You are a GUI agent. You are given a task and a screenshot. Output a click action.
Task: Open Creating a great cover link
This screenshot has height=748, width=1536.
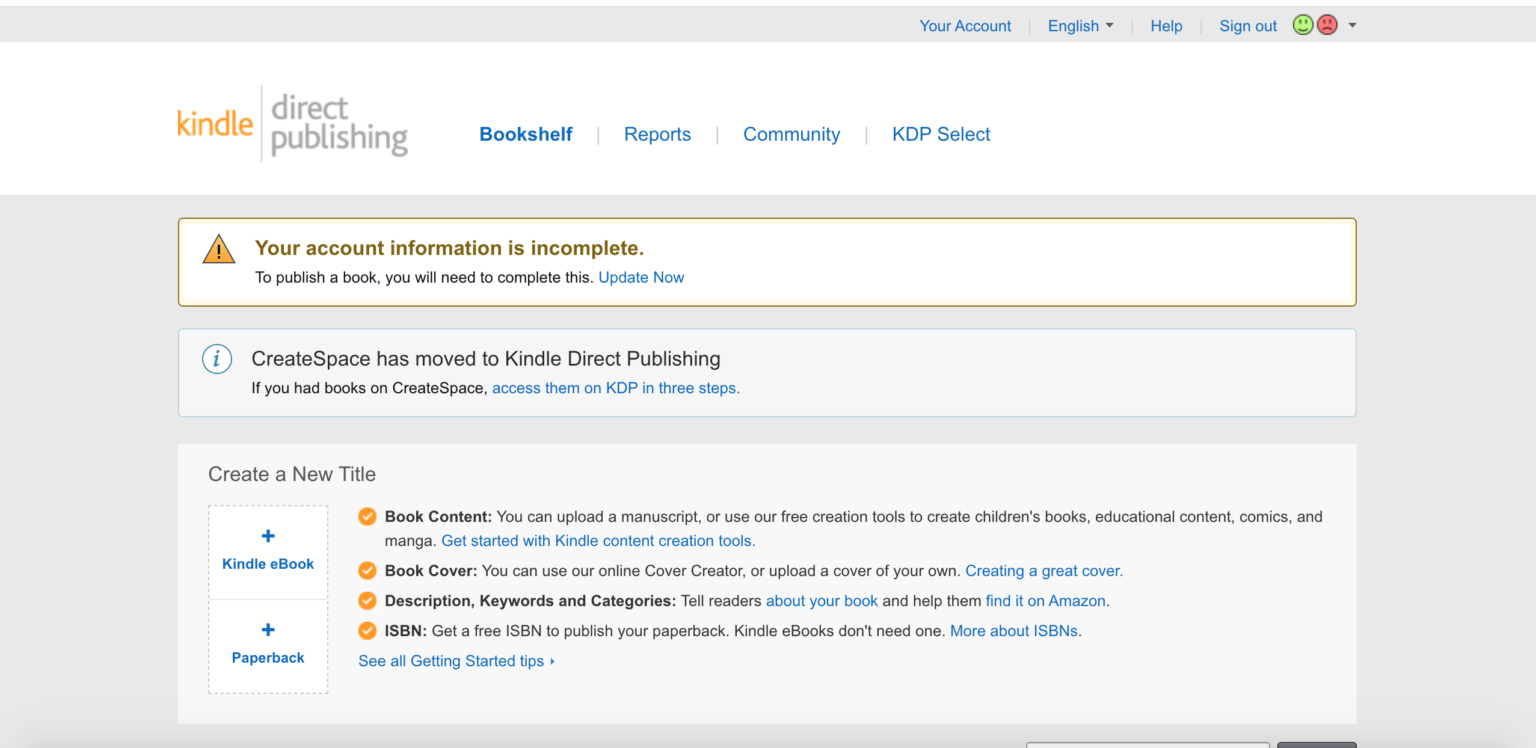click(x=1043, y=570)
